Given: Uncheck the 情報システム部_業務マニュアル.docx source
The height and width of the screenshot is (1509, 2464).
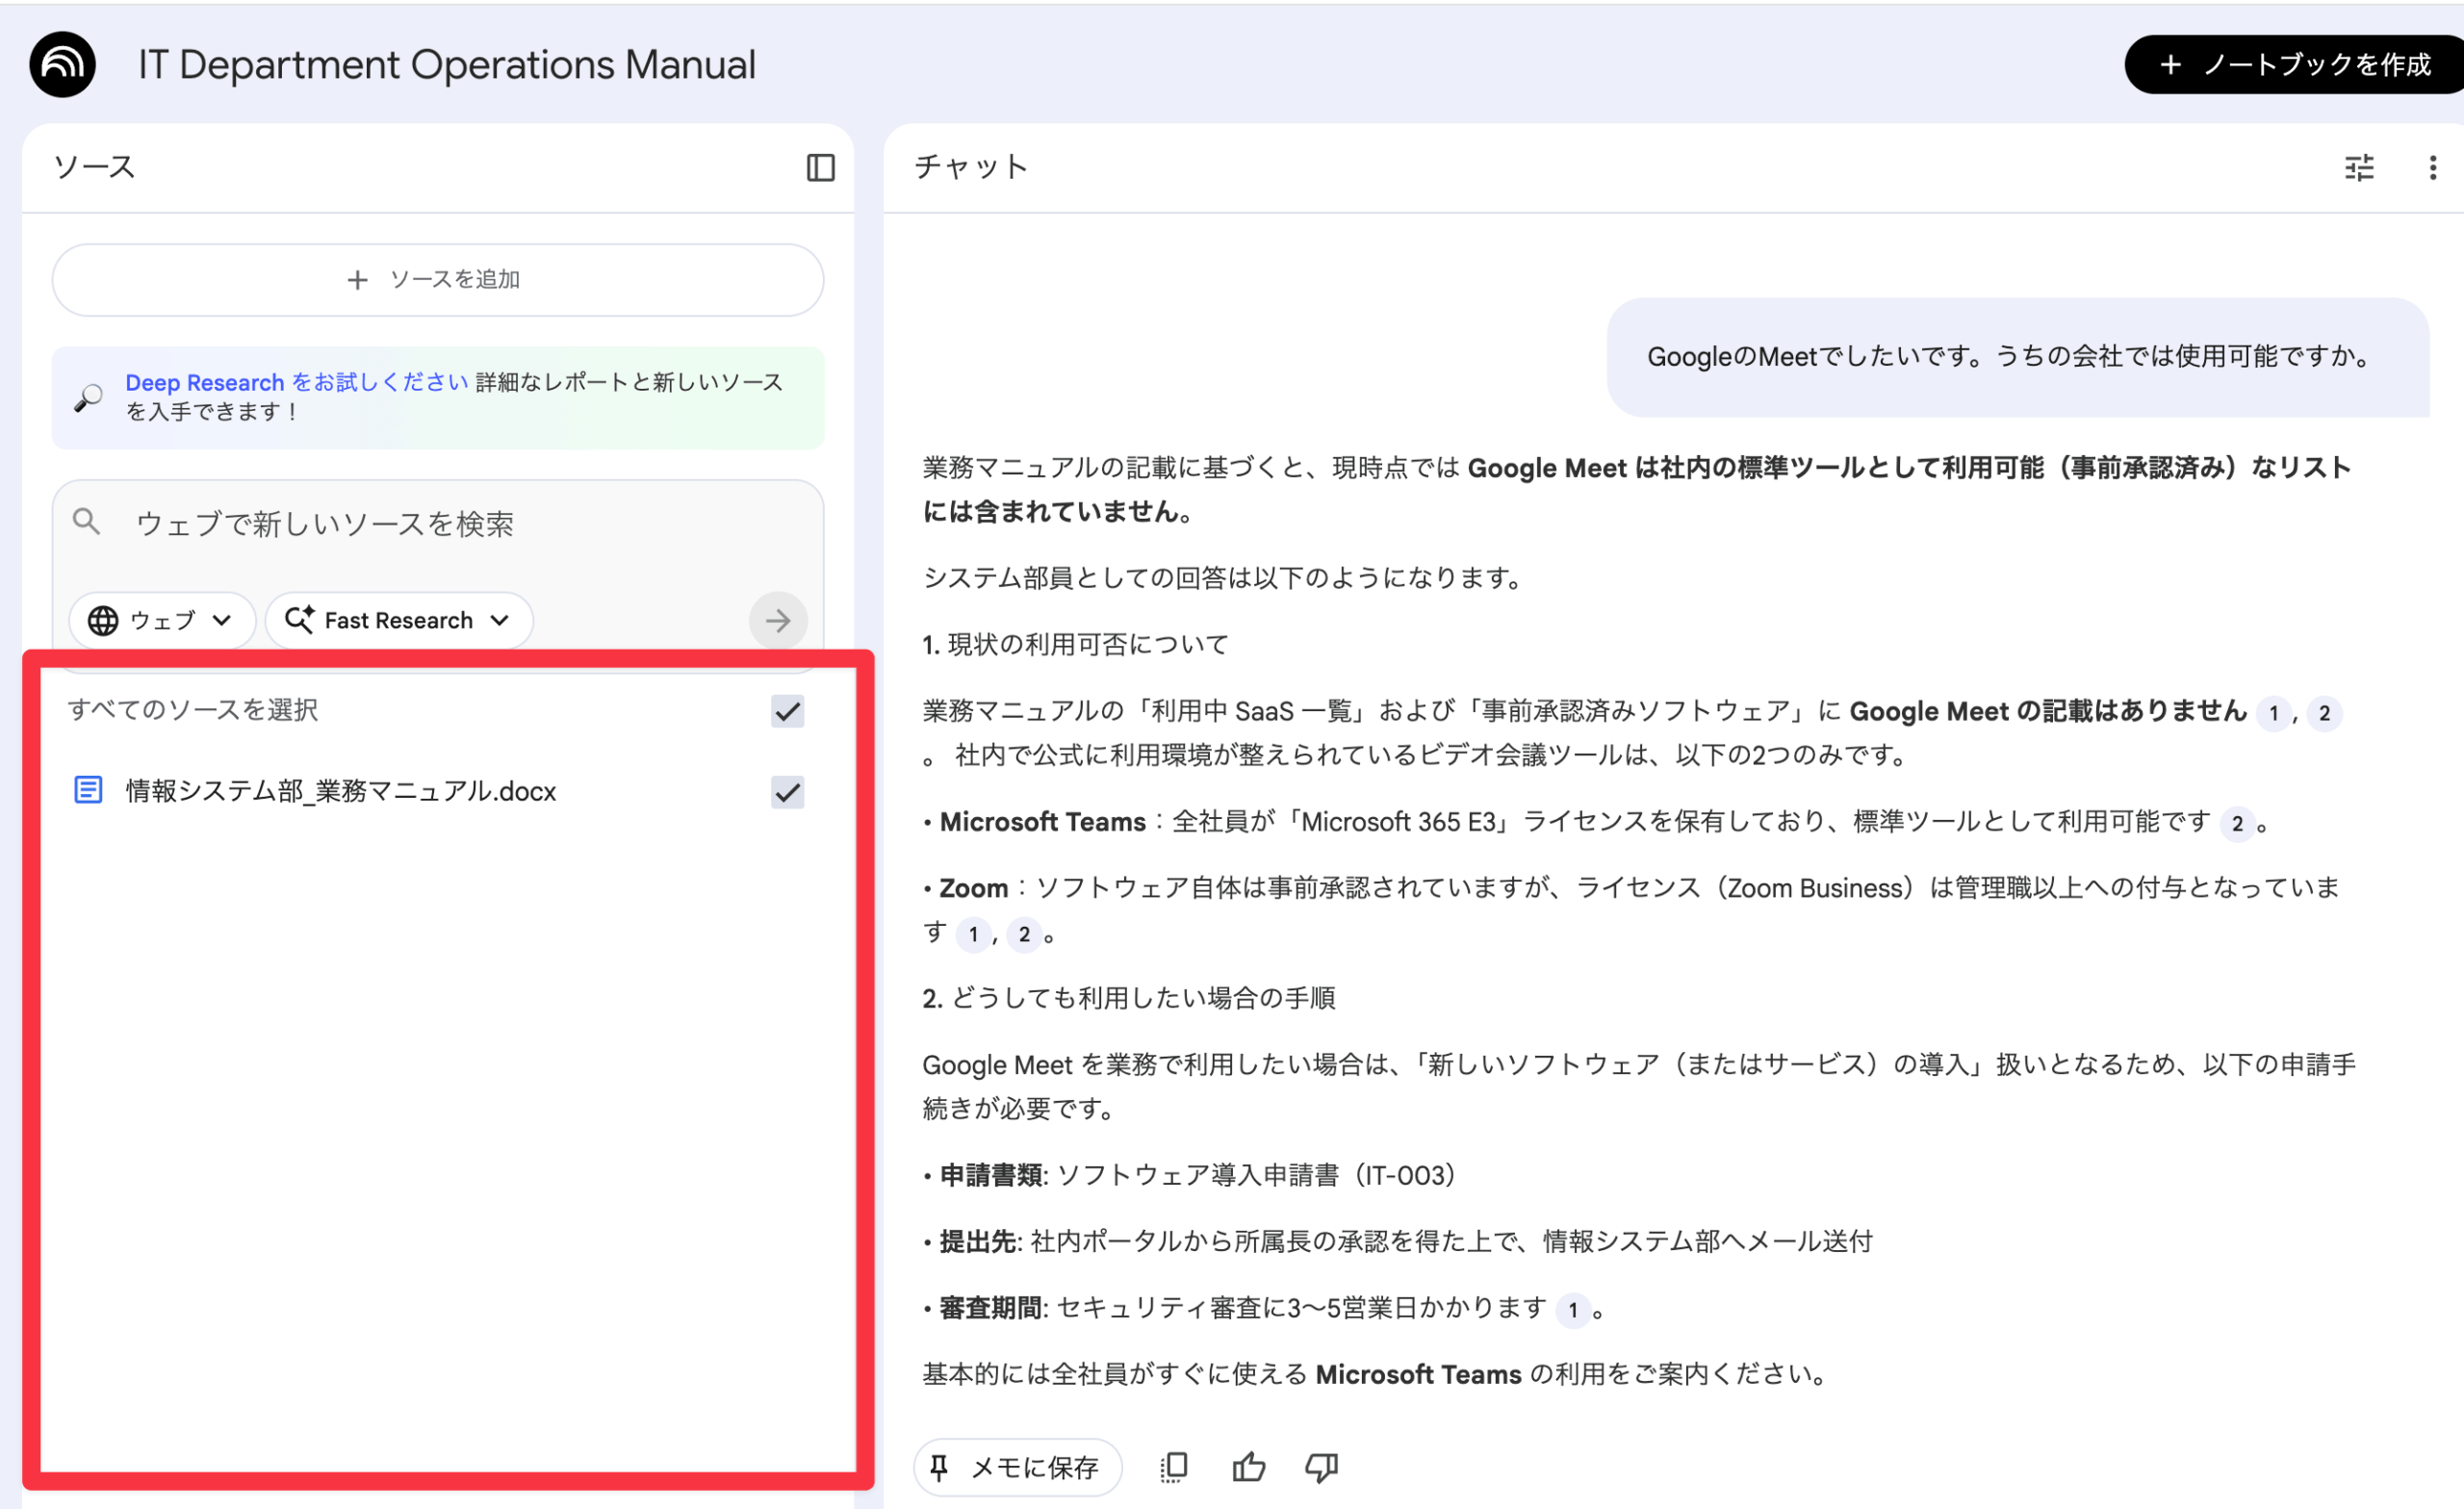Looking at the screenshot, I should click(786, 792).
